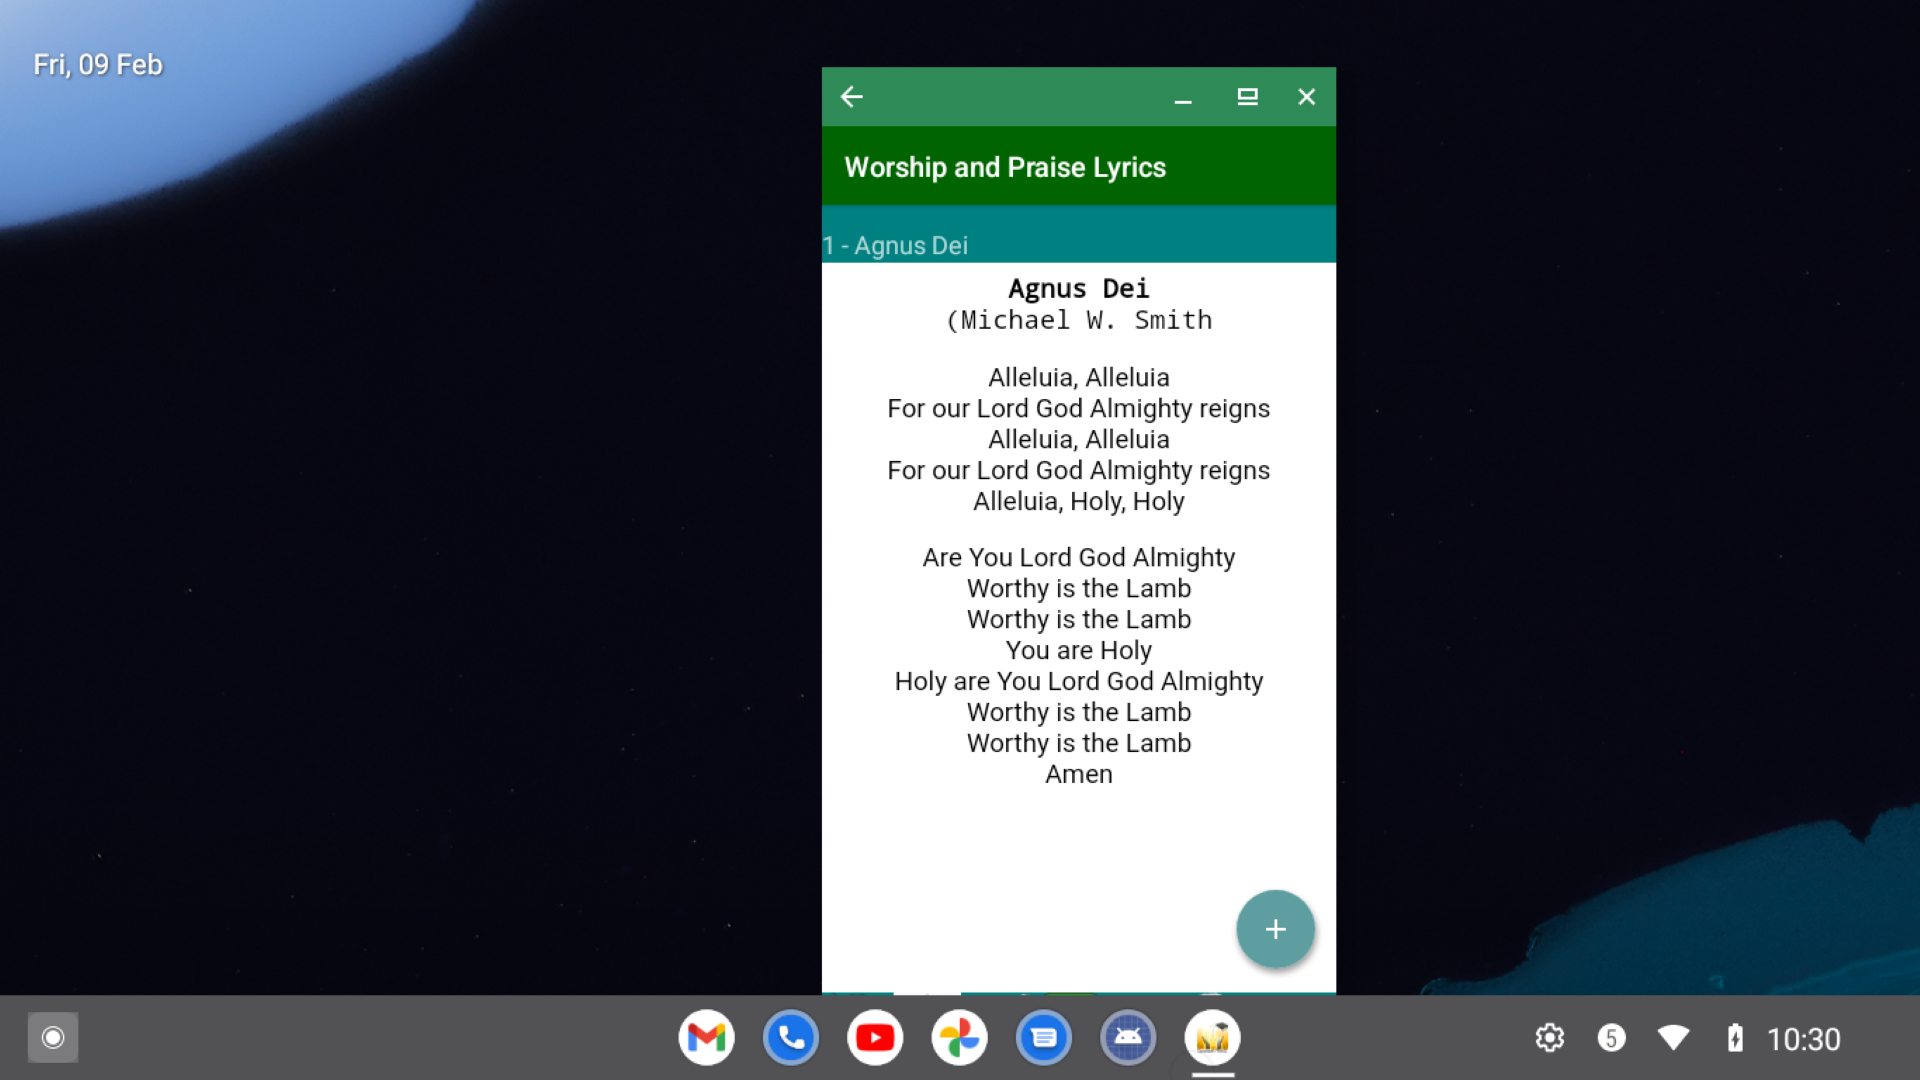Click the Fri, 09 Feb date
This screenshot has width=1920, height=1080.
point(98,65)
